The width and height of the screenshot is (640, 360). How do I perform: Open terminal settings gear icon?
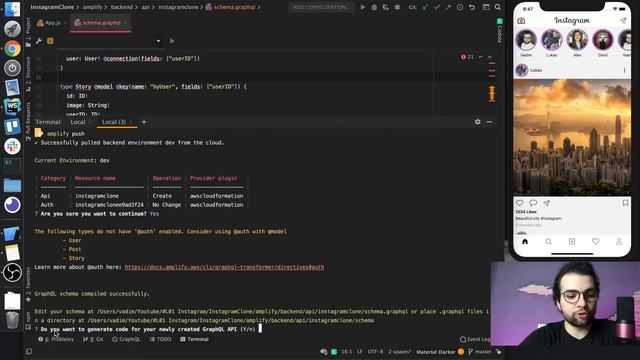[x=478, y=122]
